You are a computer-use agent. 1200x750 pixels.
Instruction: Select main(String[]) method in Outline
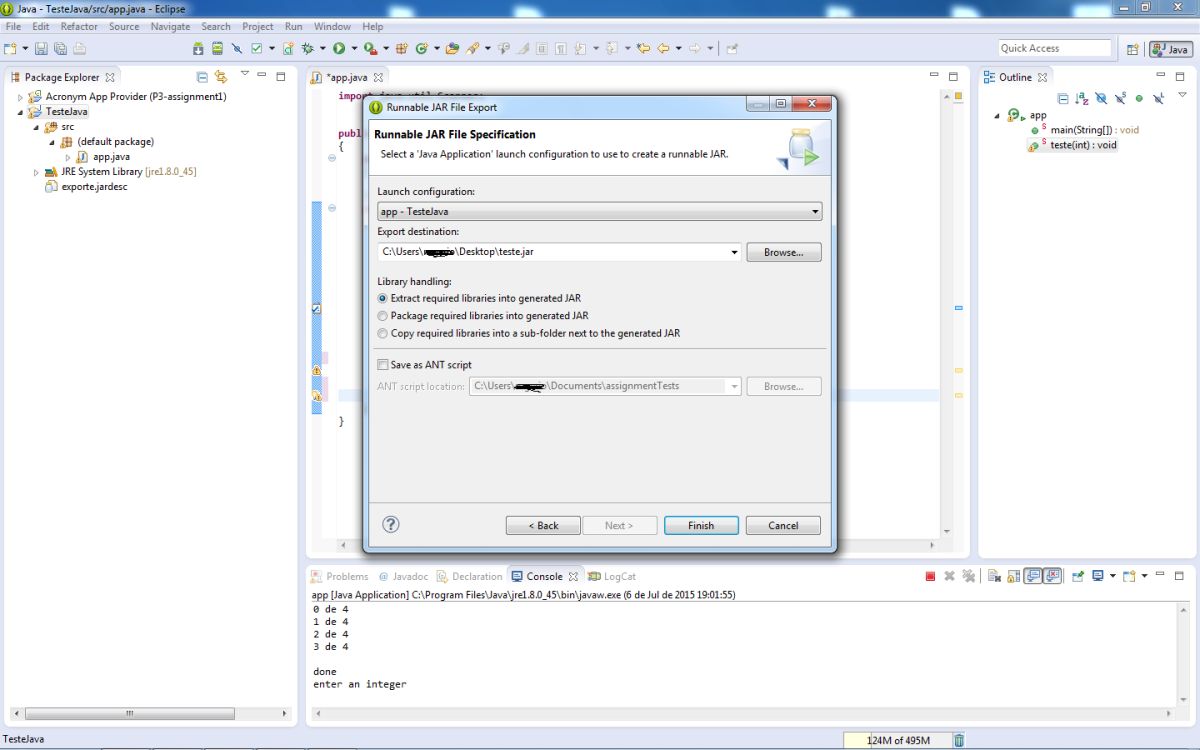coord(1087,130)
